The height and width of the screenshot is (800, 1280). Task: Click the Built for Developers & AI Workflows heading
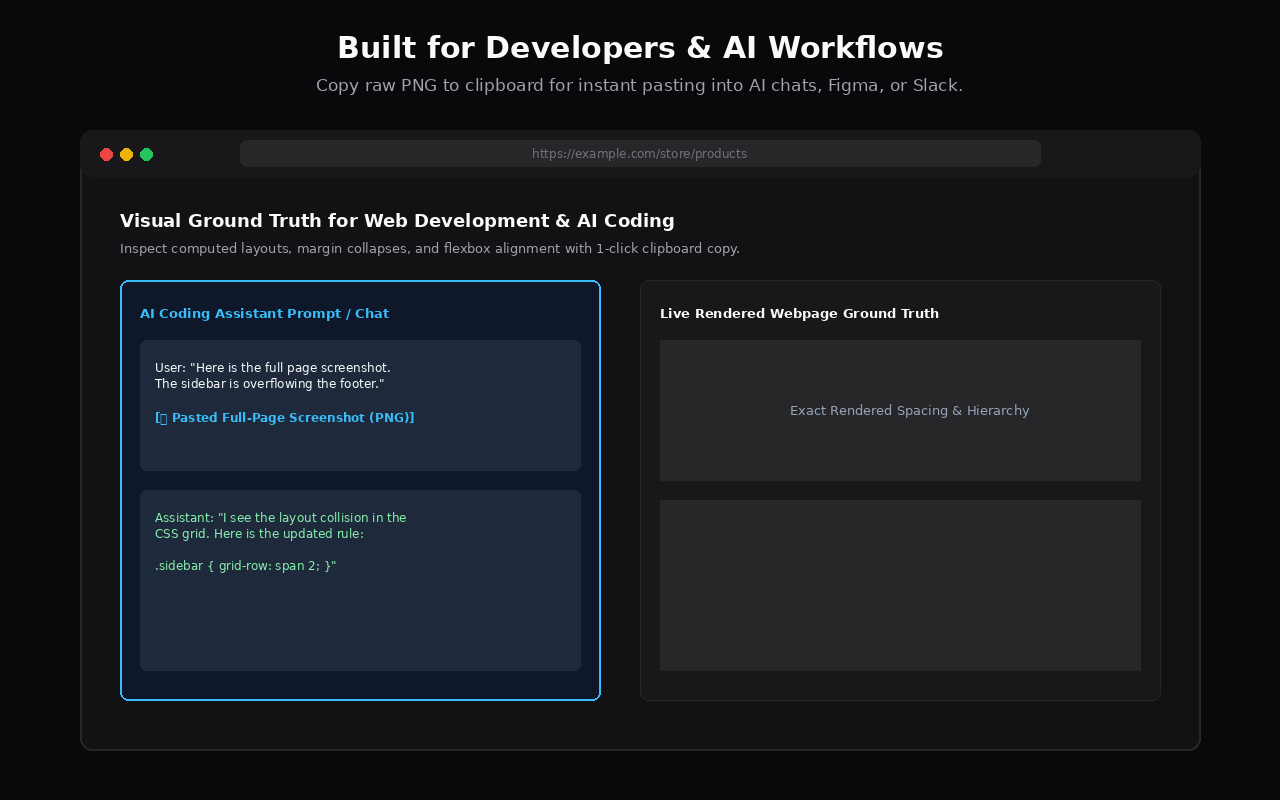(640, 48)
